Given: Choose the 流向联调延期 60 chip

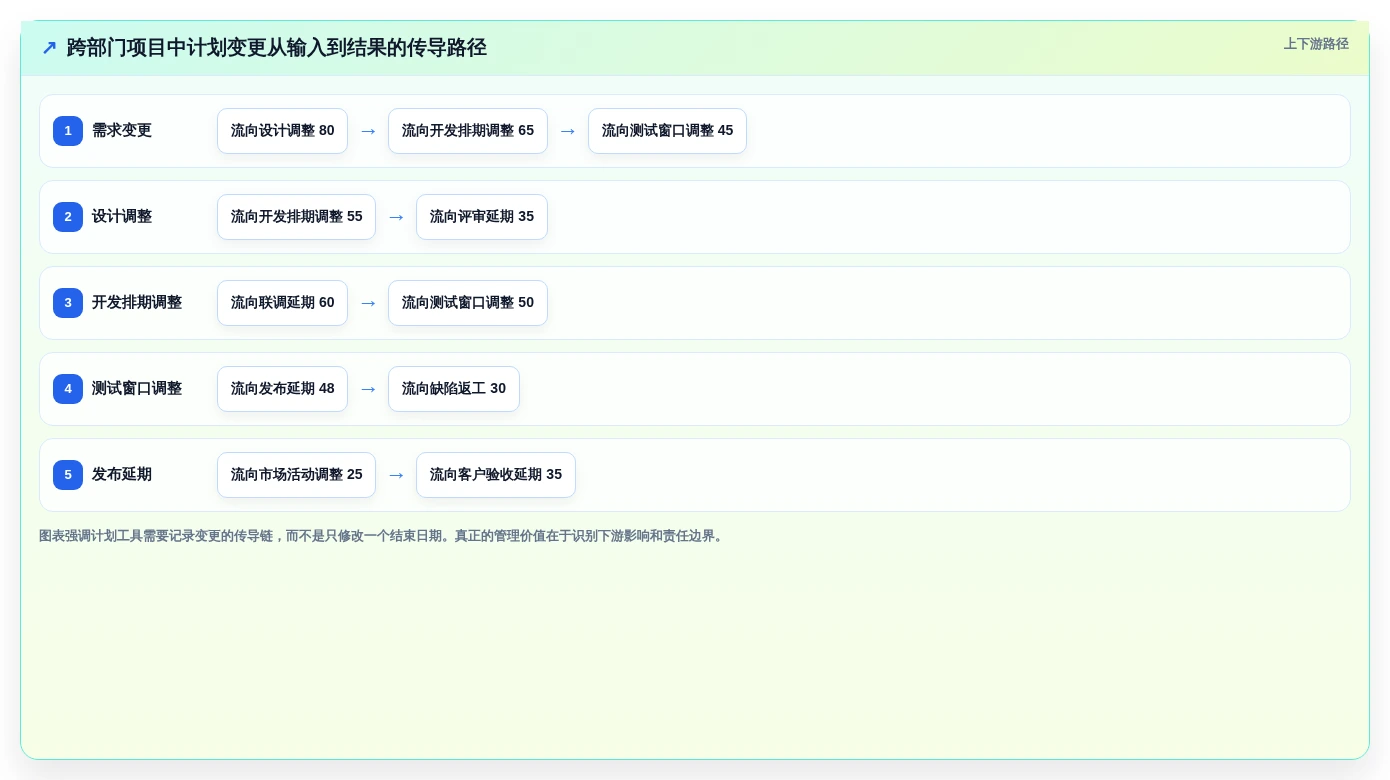Looking at the screenshot, I should pos(282,303).
